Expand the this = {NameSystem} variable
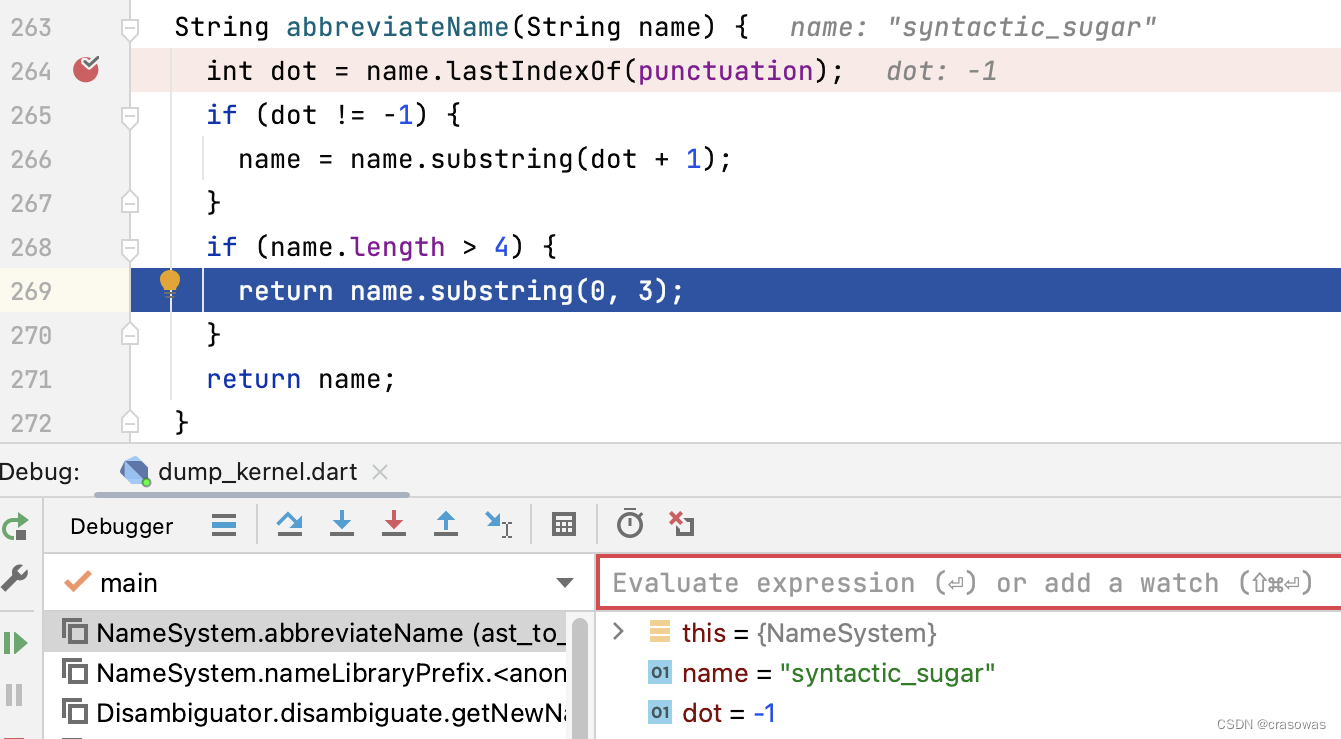Screen dimensions: 1341x739 pyautogui.click(x=618, y=632)
